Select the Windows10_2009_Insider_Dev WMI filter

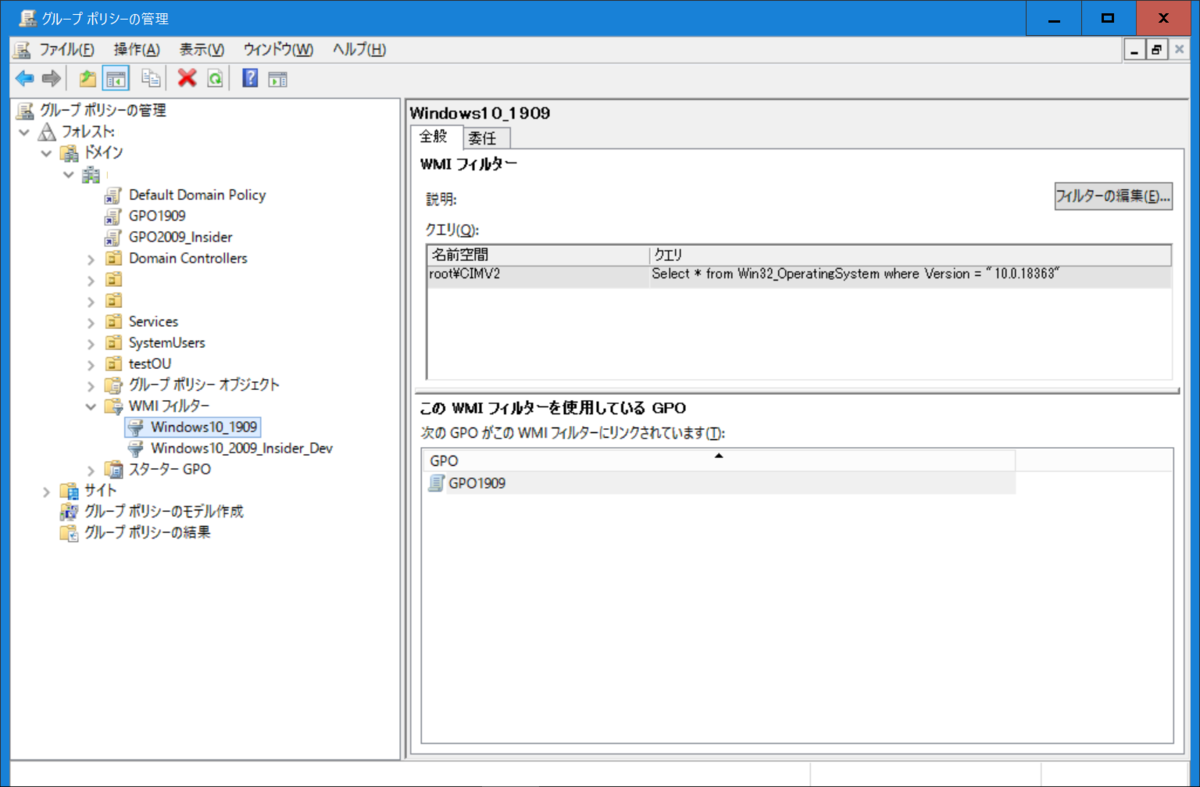[241, 448]
